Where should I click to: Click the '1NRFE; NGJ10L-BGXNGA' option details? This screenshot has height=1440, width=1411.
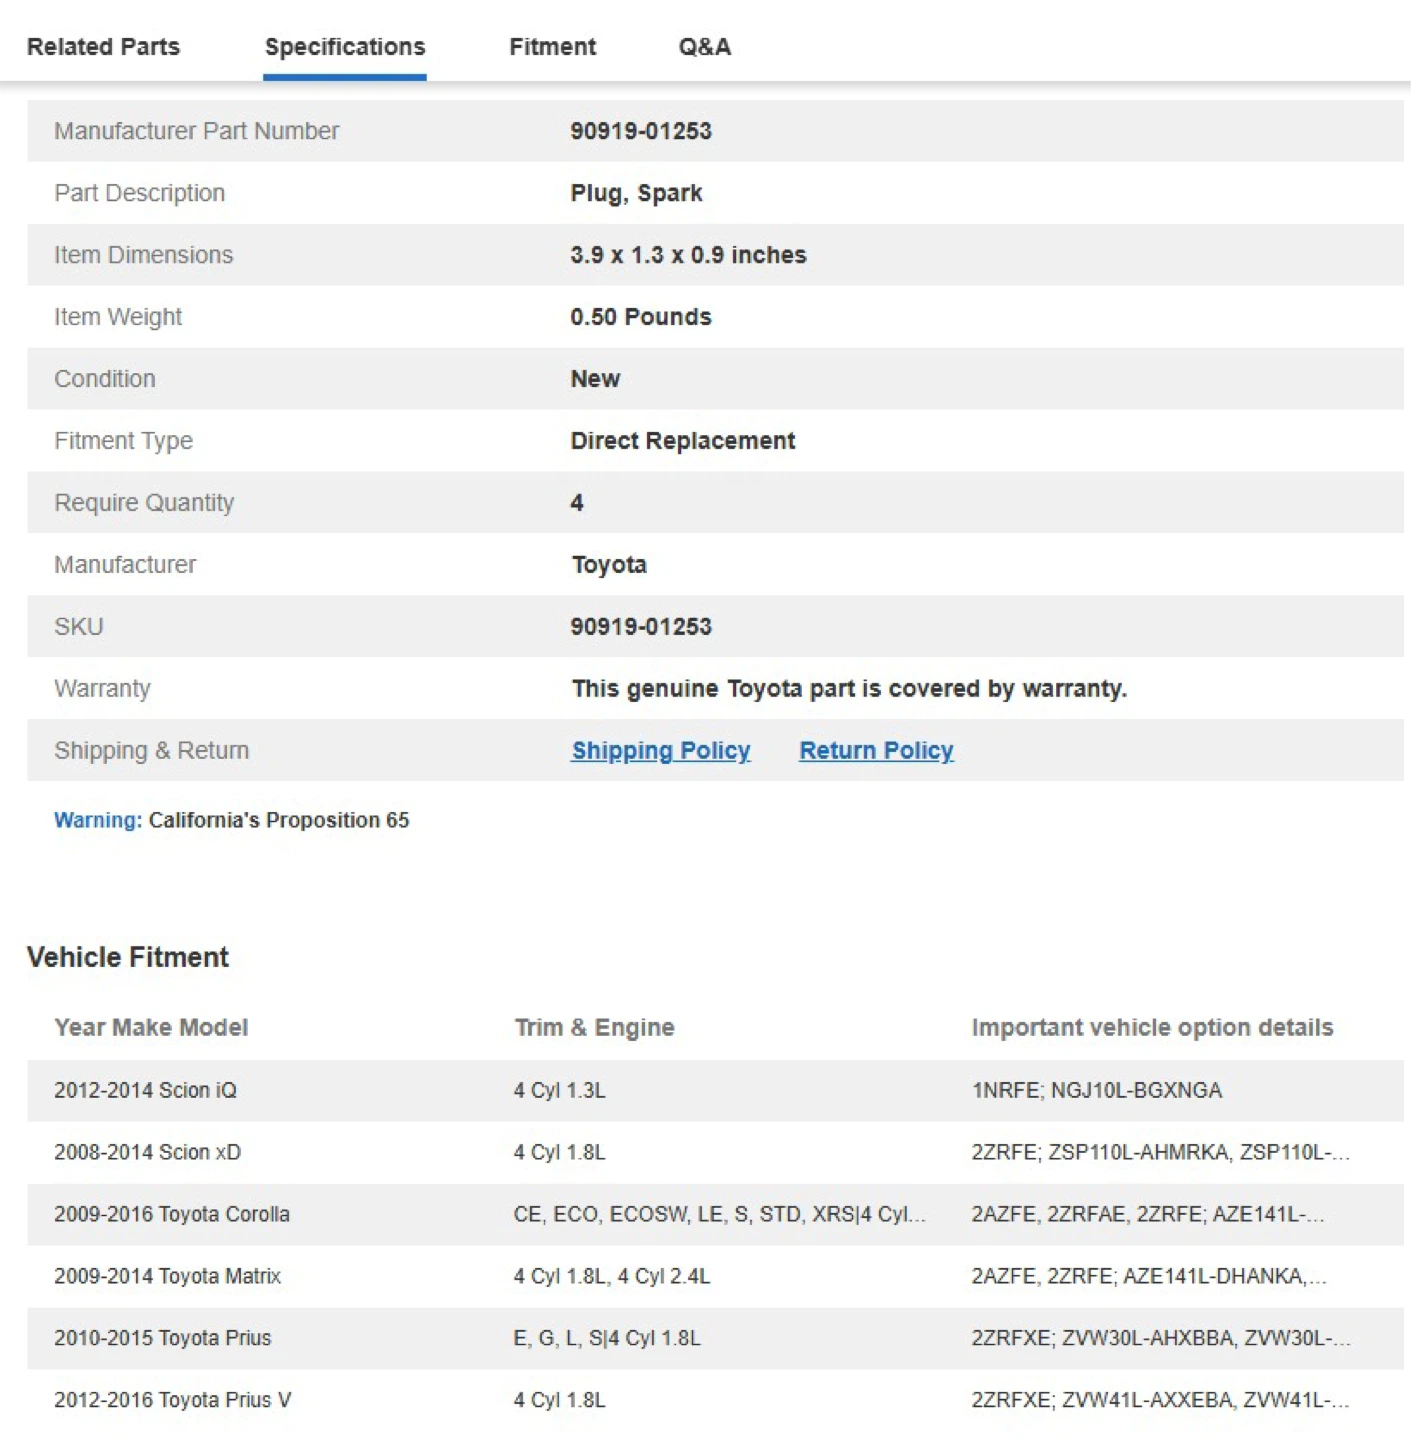pos(1096,1091)
